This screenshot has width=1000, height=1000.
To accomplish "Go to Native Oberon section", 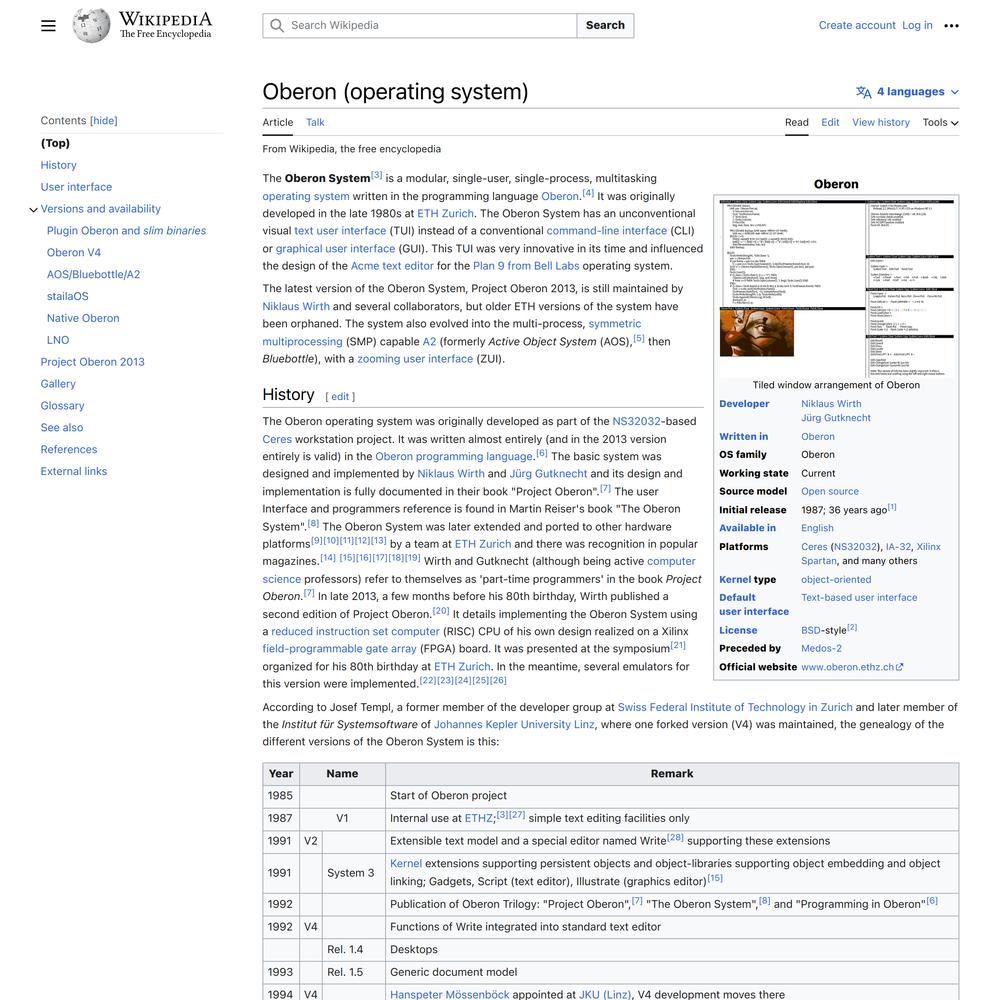I will pyautogui.click(x=83, y=318).
